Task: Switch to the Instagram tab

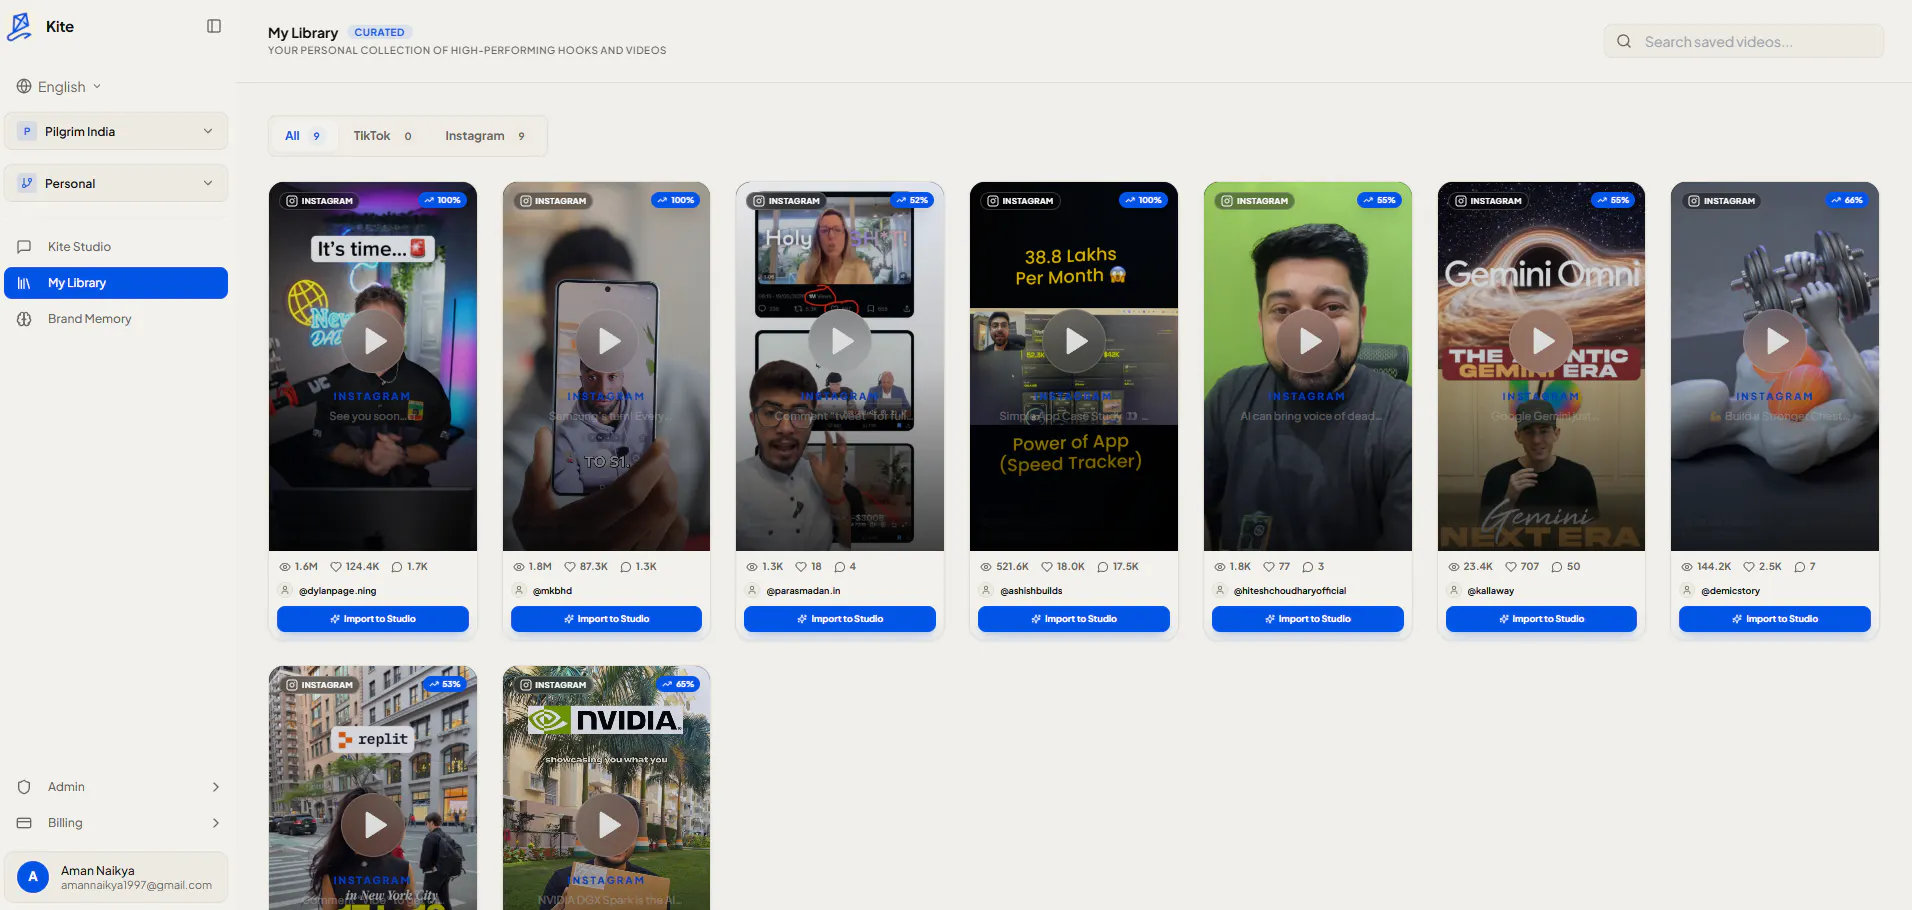Action: coord(485,136)
